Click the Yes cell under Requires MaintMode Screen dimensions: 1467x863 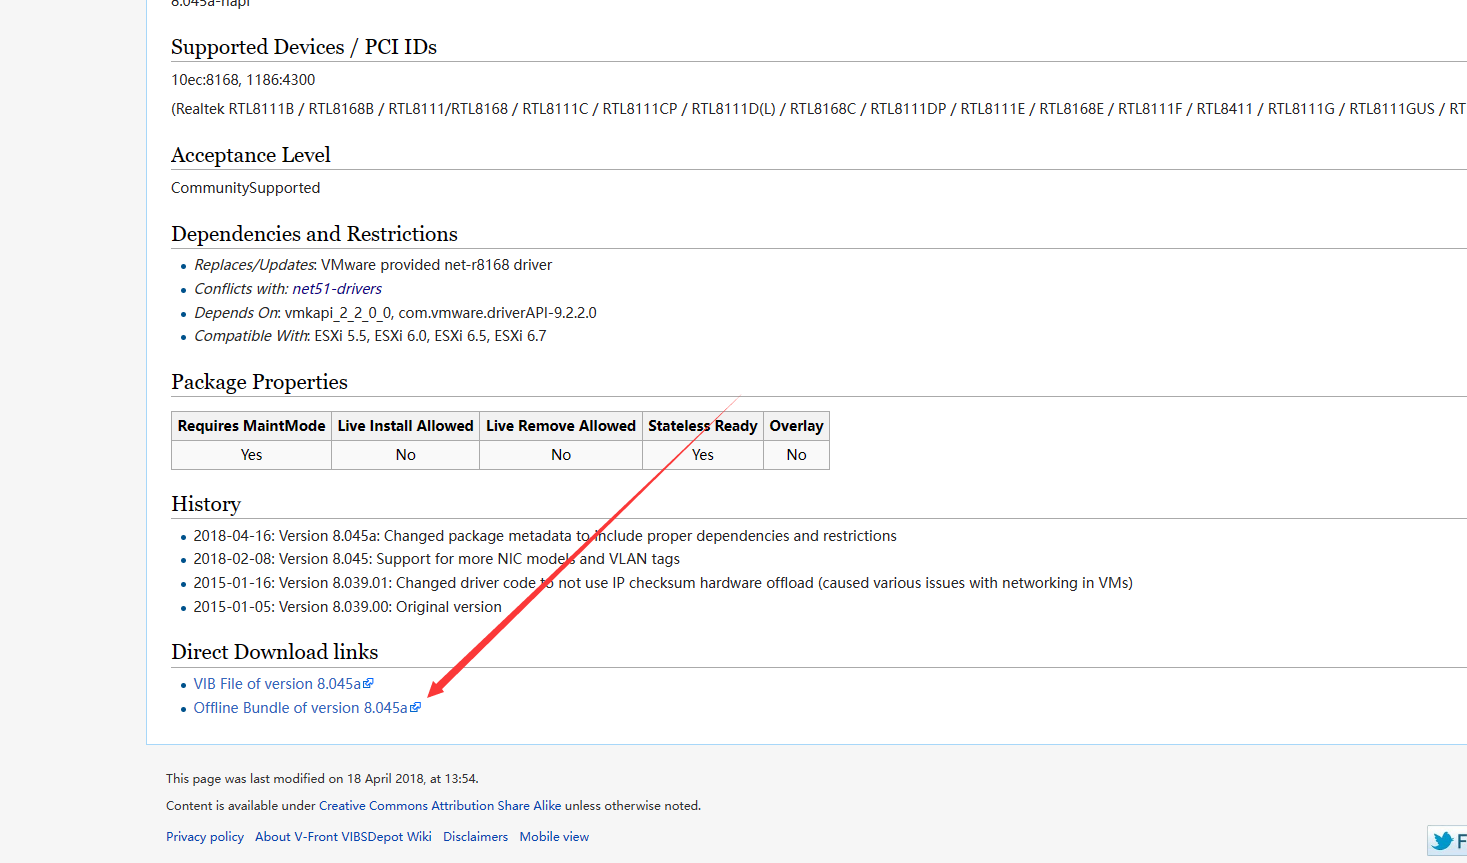[252, 455]
